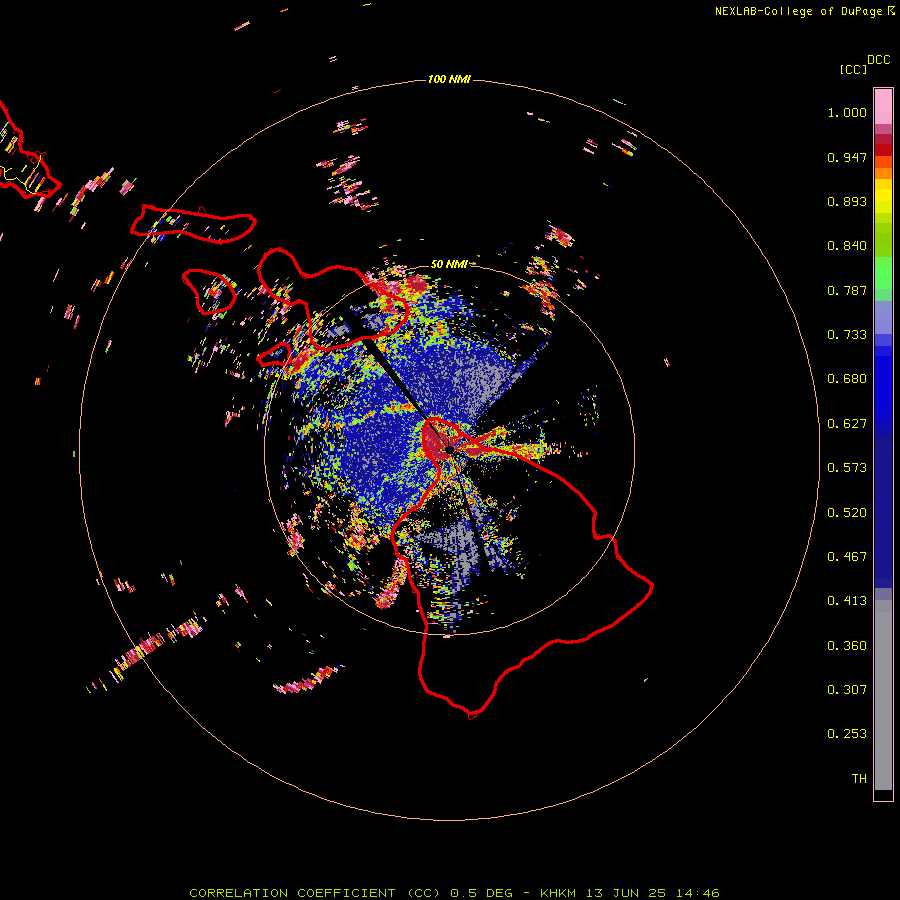Viewport: 900px width, 900px height.
Task: Click the 100 NMI range ring label
Action: click(x=449, y=79)
